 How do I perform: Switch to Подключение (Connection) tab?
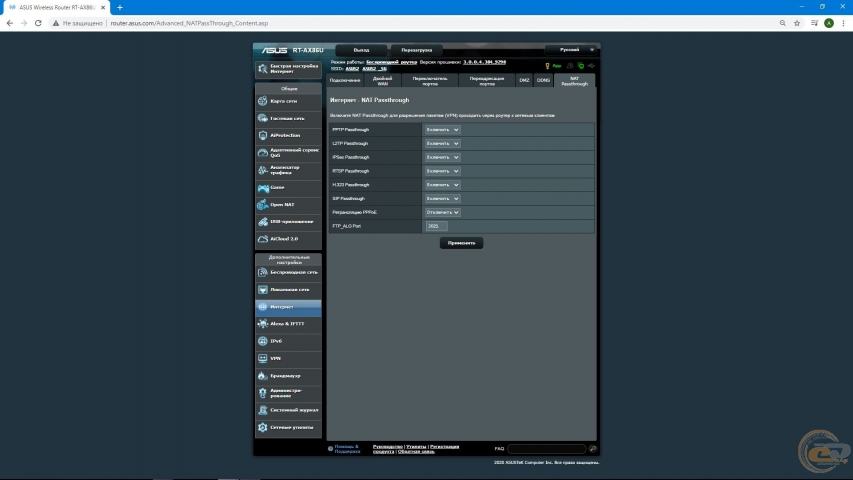click(345, 81)
